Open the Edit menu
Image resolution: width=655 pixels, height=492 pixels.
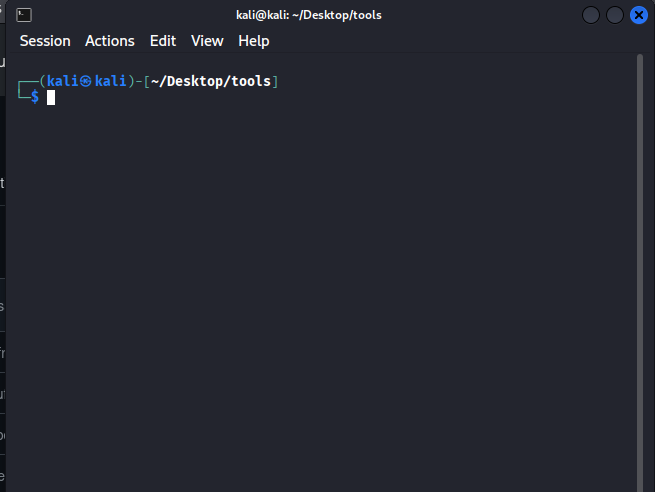[162, 41]
